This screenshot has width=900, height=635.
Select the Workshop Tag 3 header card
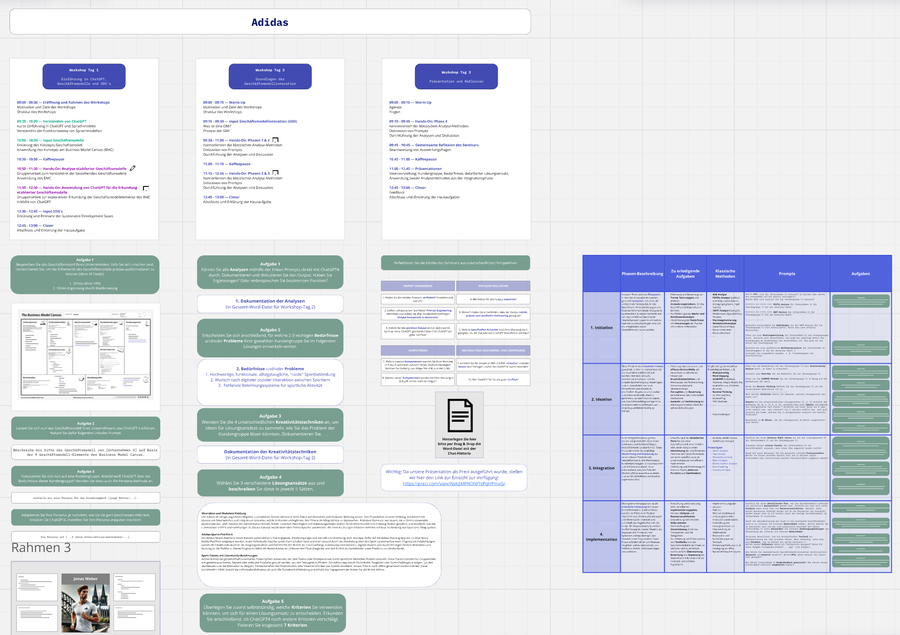456,76
